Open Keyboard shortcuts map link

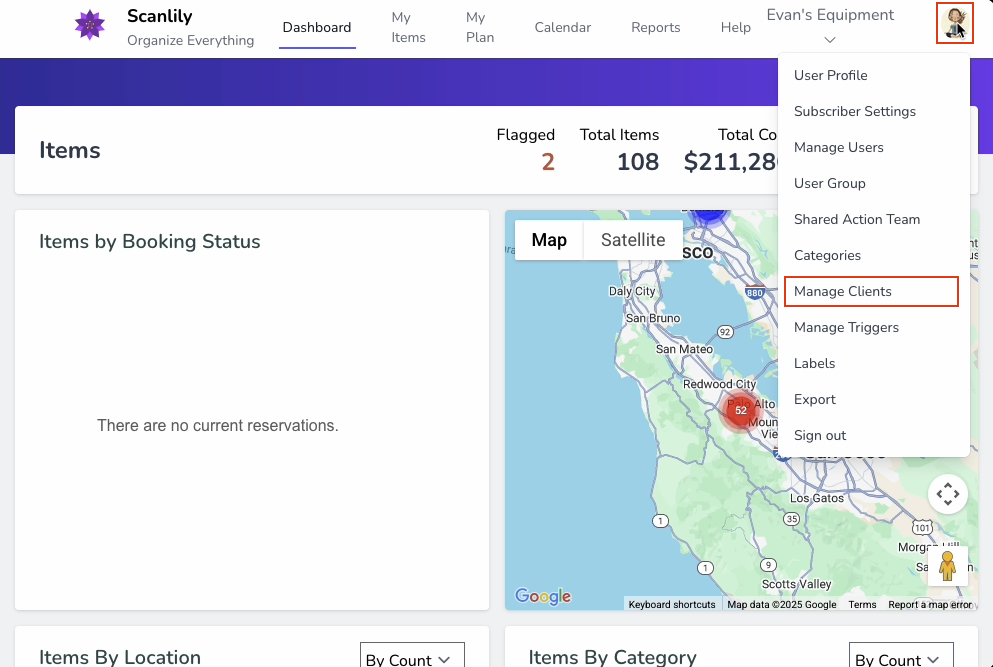click(672, 604)
